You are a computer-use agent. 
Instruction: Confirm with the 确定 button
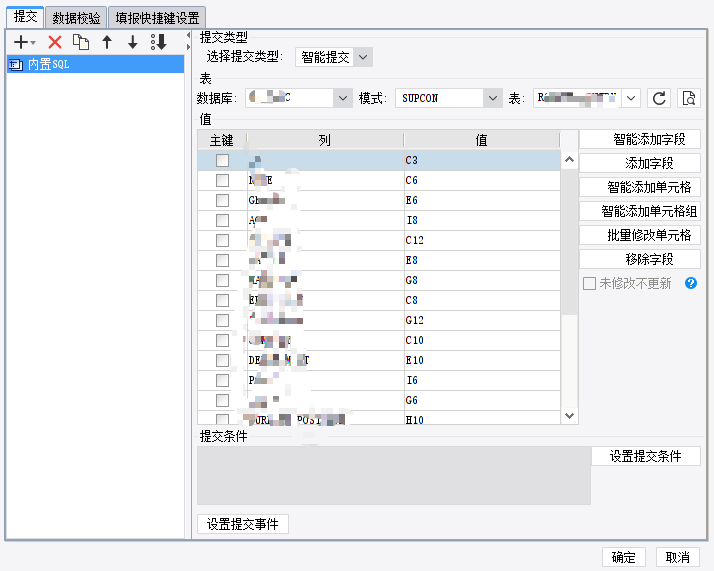623,557
